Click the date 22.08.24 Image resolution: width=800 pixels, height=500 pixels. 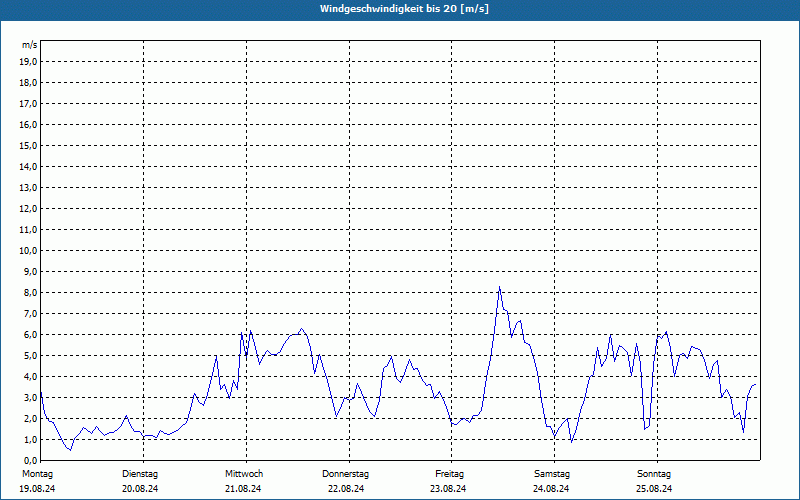coord(346,489)
